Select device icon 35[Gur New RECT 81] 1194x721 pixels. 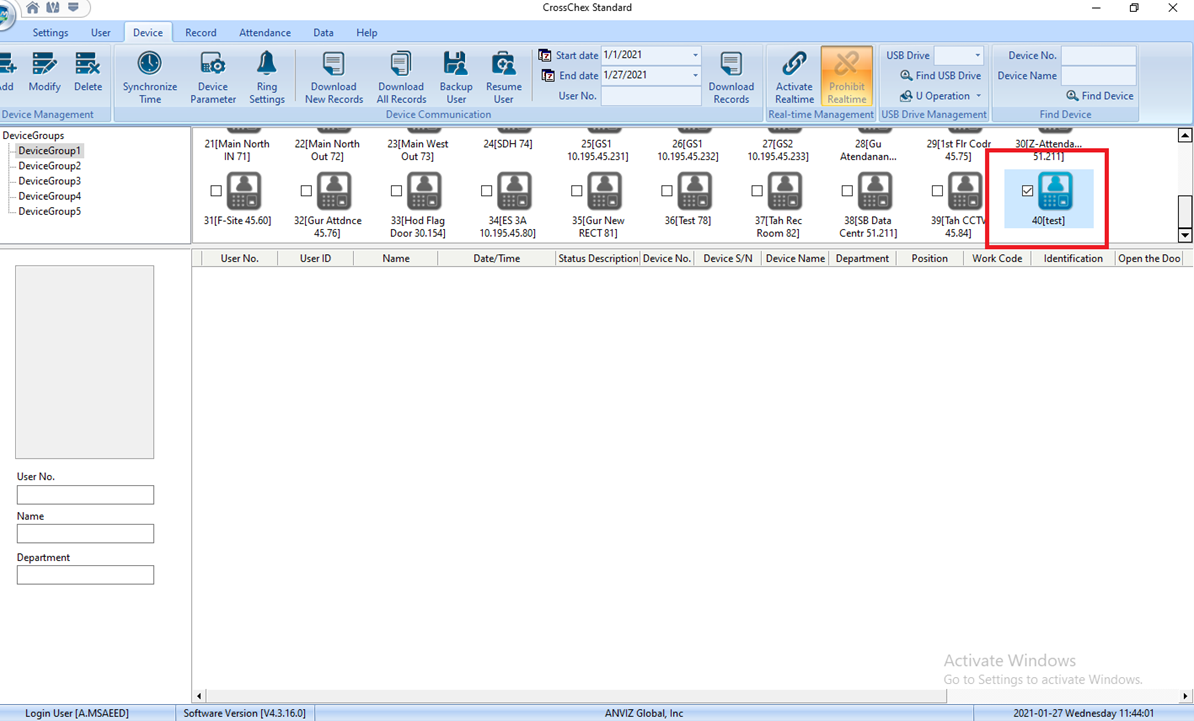[x=605, y=191]
